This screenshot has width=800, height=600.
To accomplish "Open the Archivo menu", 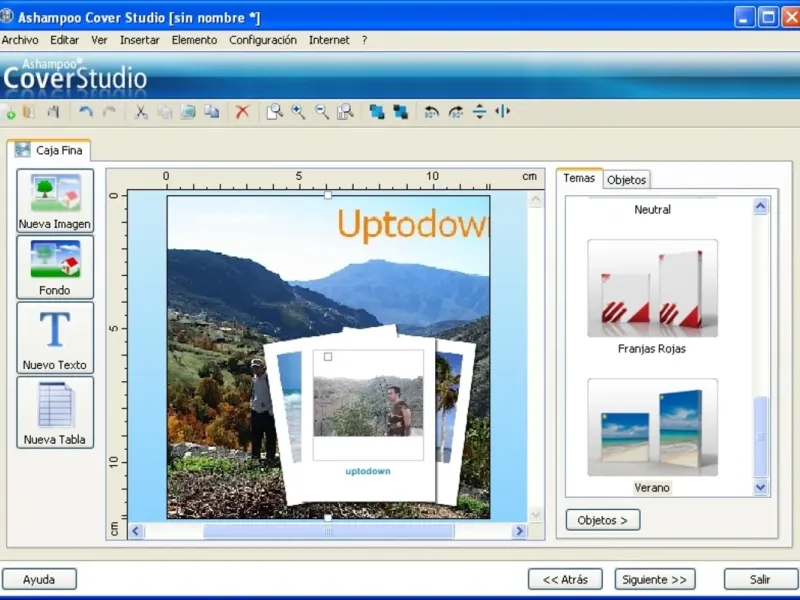I will pyautogui.click(x=20, y=40).
